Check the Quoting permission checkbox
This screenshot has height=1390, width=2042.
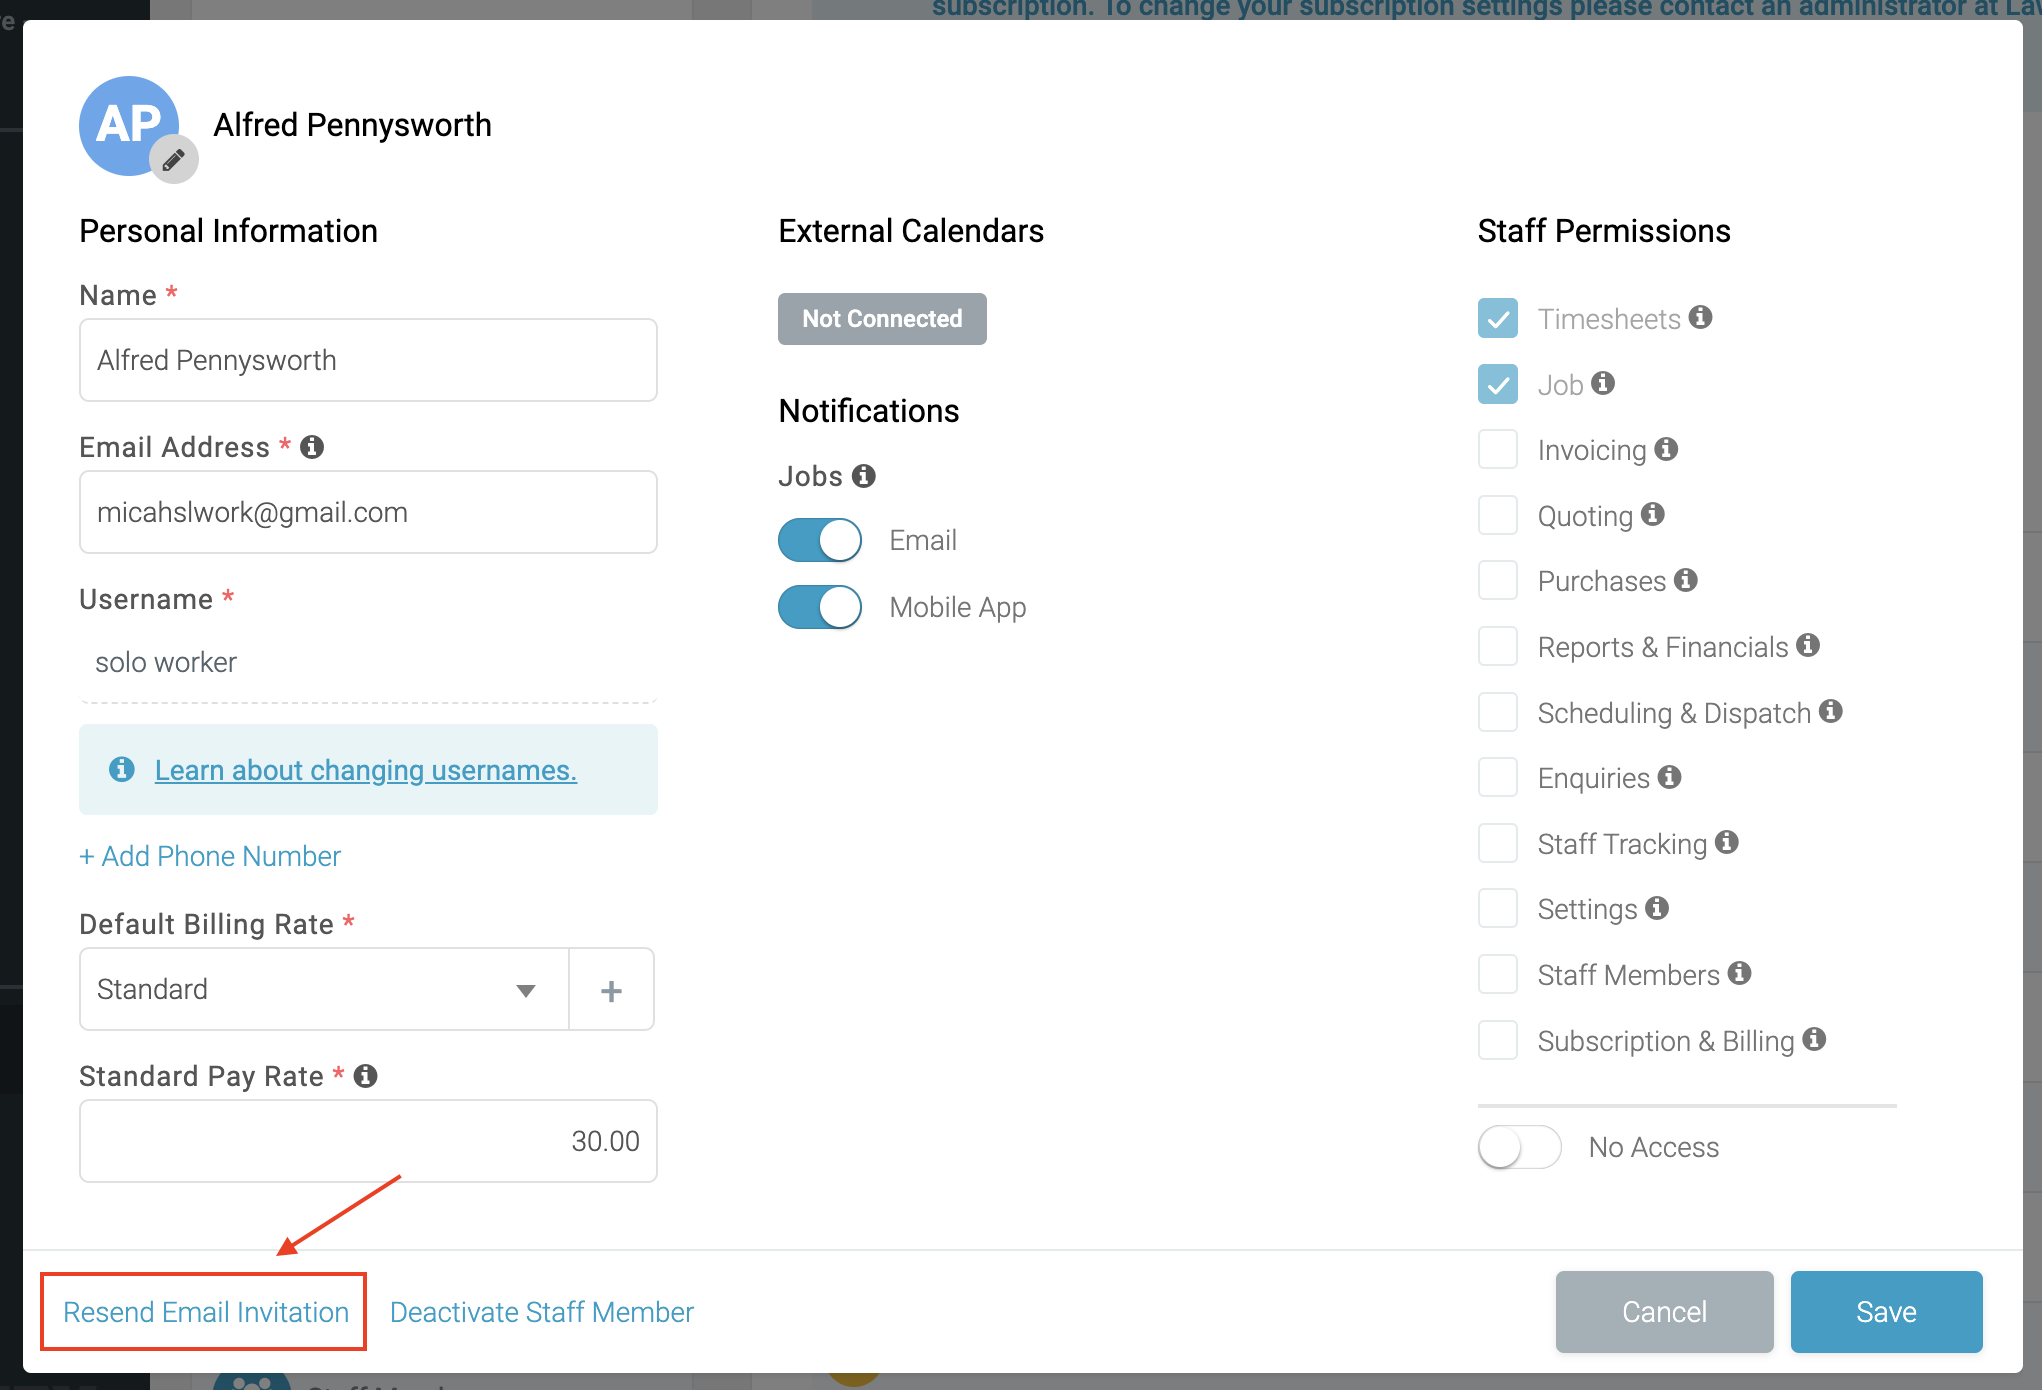[1498, 516]
